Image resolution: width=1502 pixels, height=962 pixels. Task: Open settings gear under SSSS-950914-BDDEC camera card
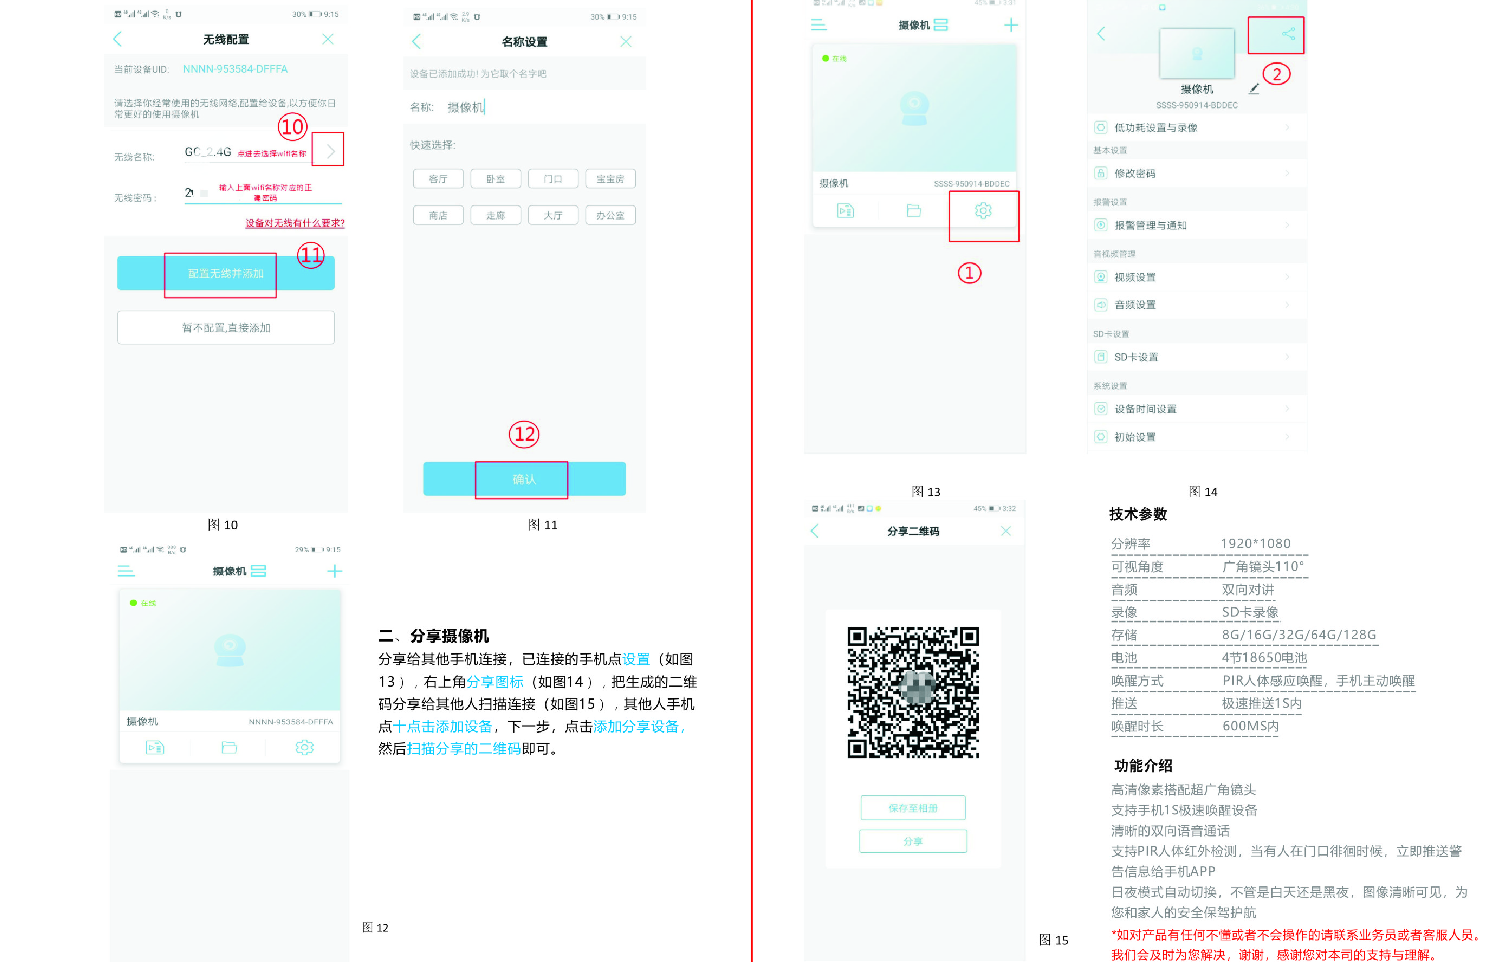983,210
